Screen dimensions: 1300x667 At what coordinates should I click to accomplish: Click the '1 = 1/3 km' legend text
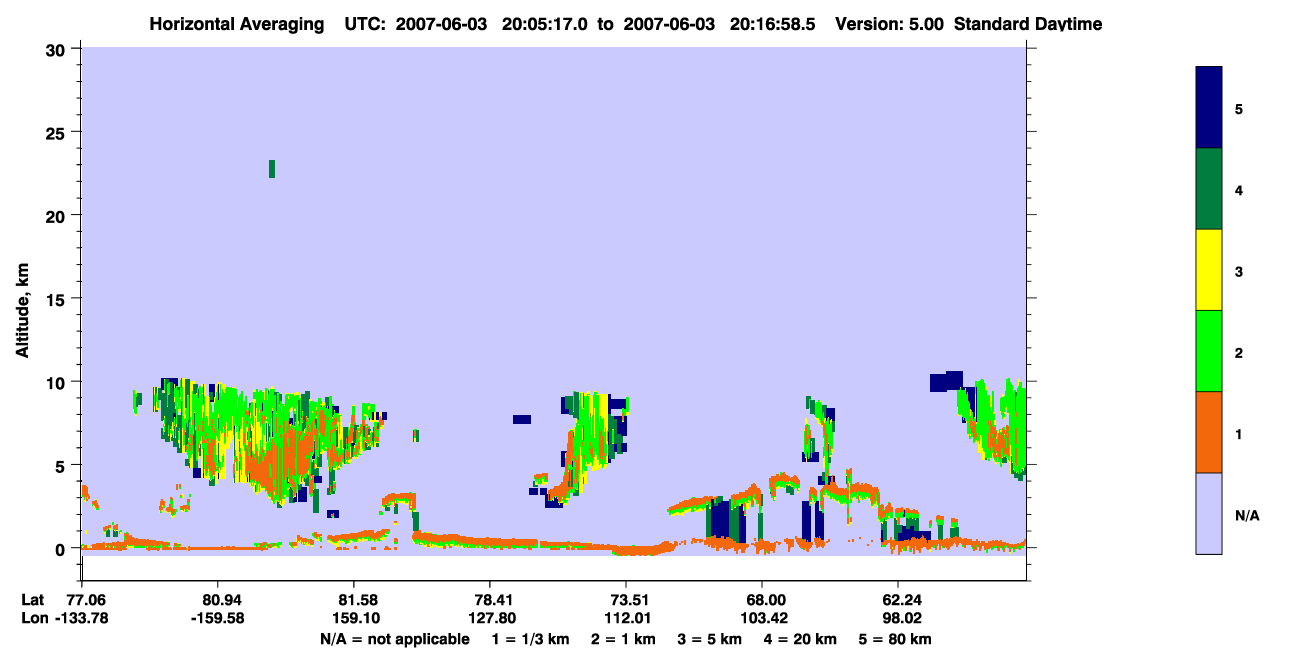(x=531, y=639)
